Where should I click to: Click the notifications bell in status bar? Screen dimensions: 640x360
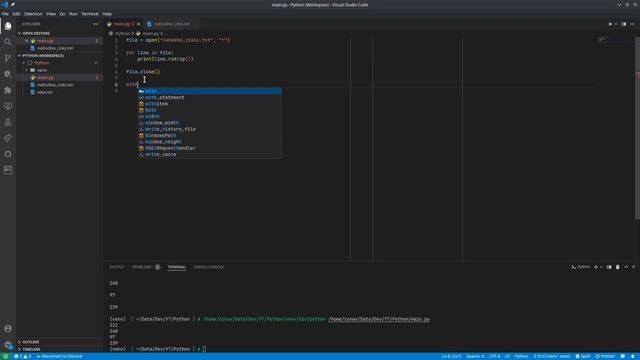click(633, 356)
